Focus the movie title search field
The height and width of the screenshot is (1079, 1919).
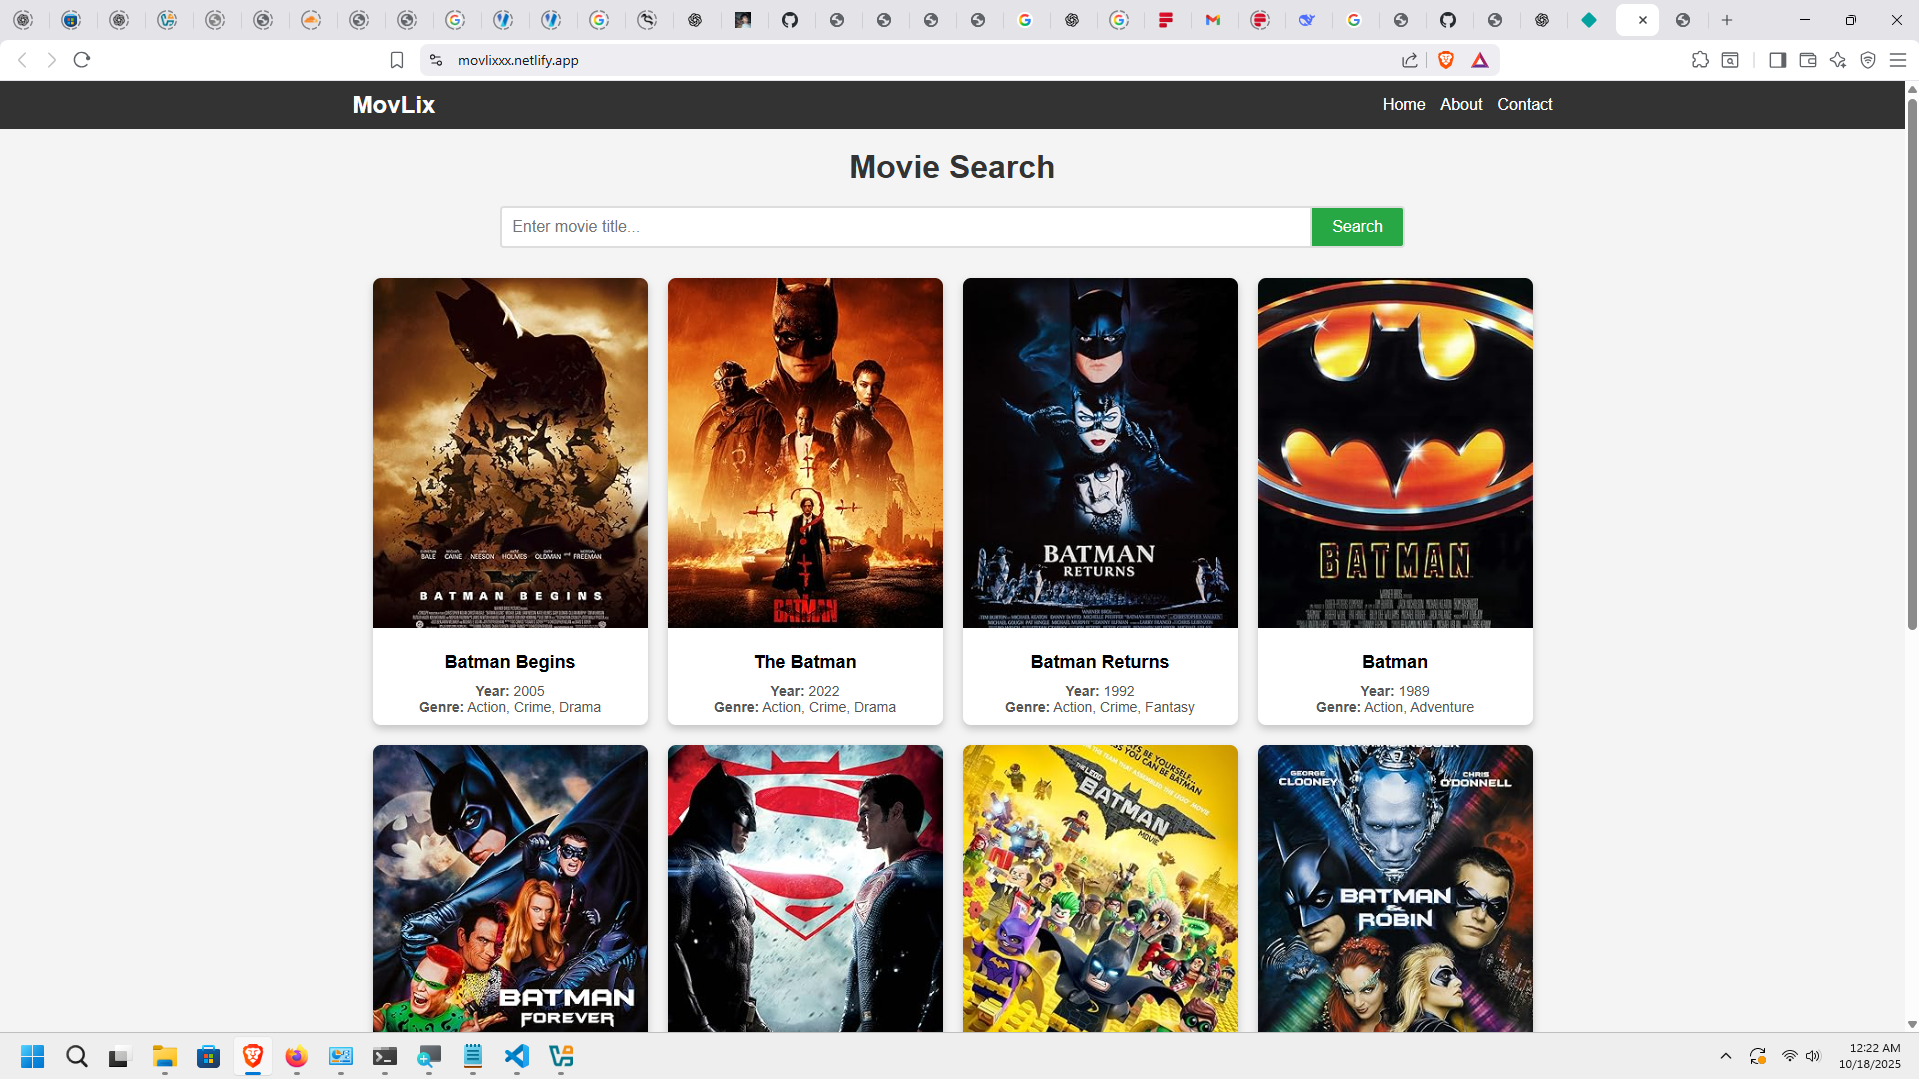point(906,227)
